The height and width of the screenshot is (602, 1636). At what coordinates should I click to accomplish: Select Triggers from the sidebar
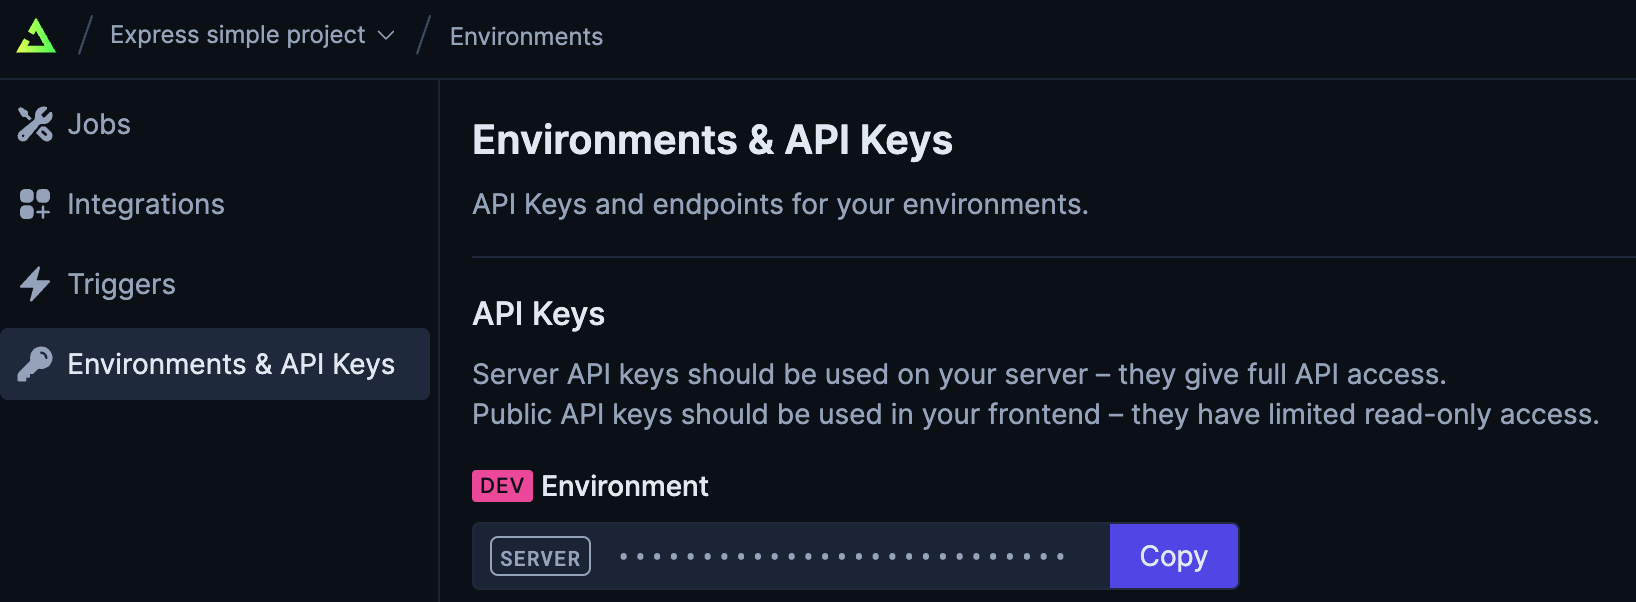(121, 284)
